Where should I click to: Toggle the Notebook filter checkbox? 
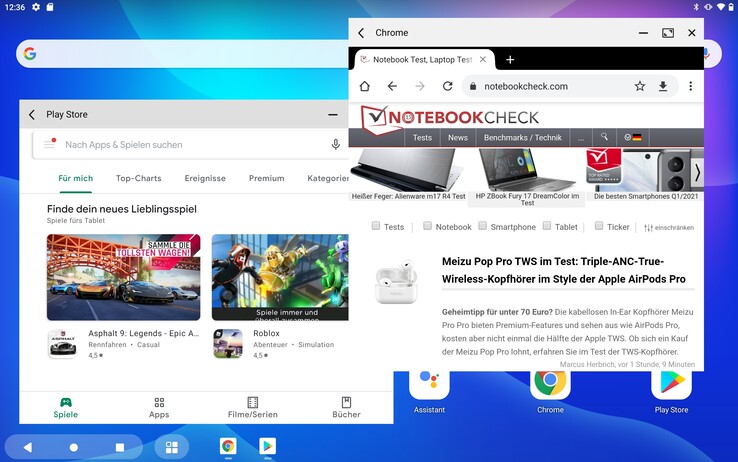427,226
